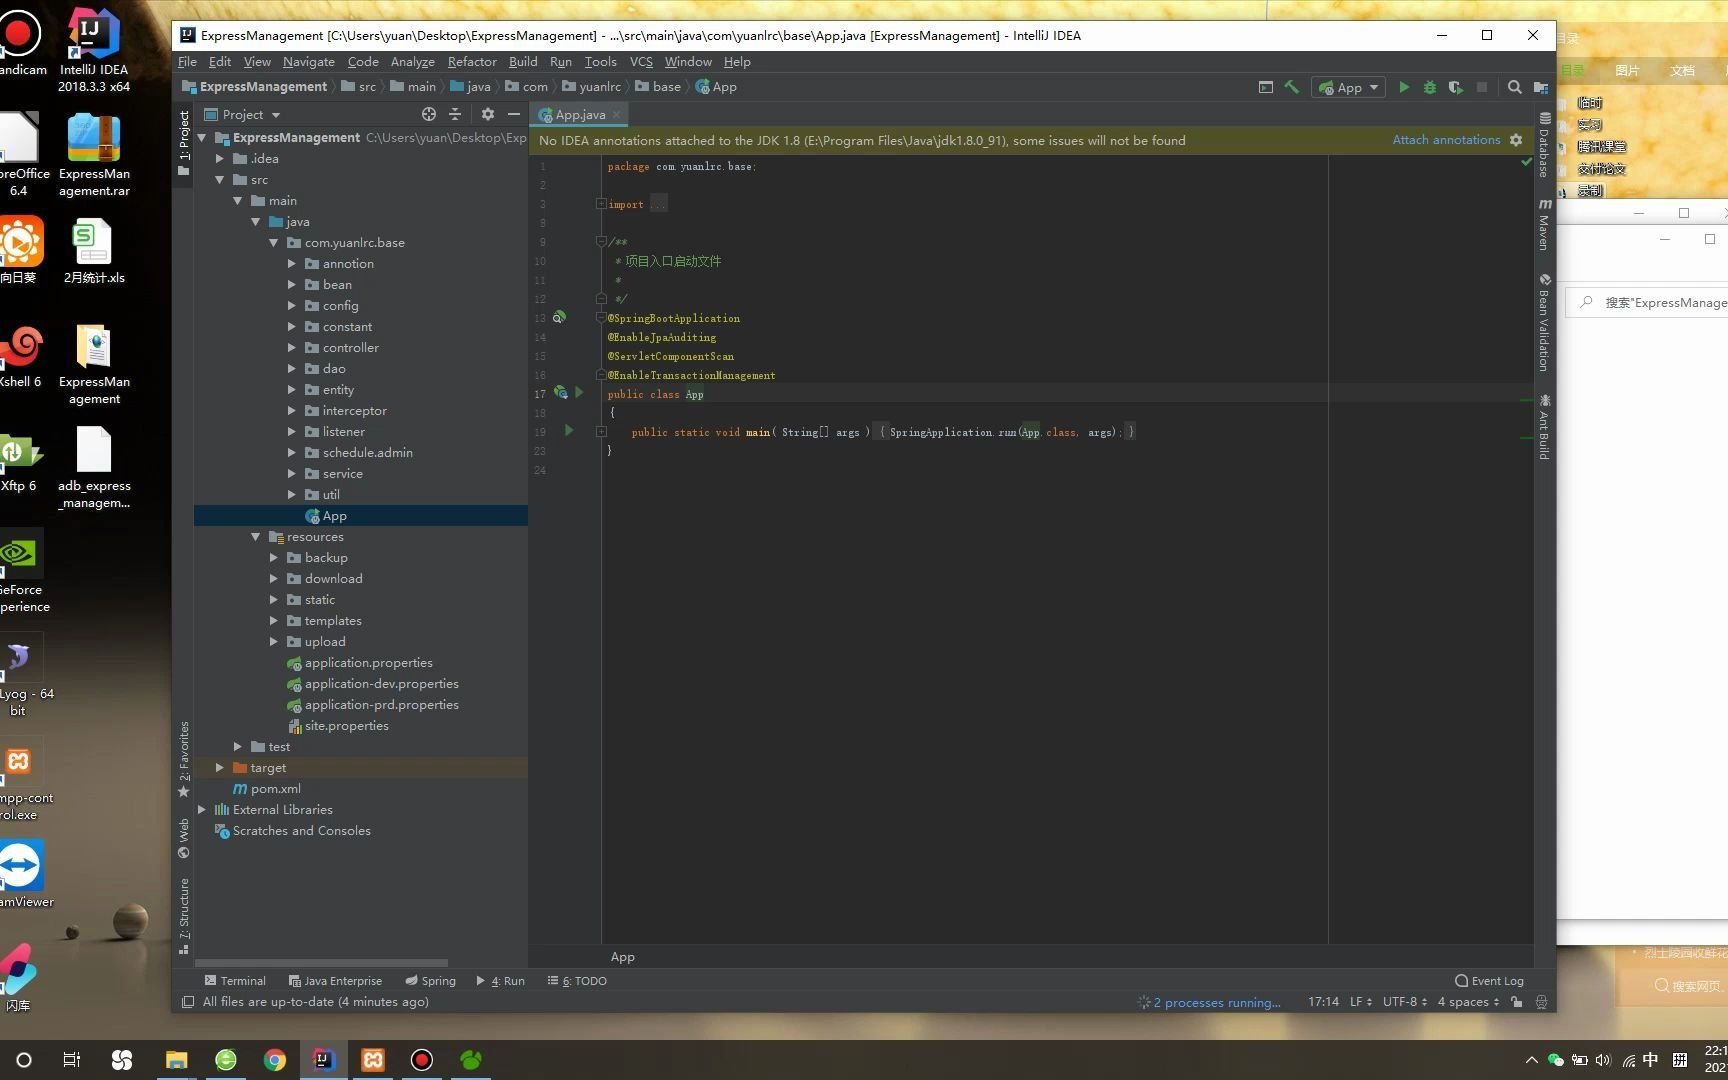Run App with coverage icon
The height and width of the screenshot is (1080, 1728).
[x=1456, y=88]
